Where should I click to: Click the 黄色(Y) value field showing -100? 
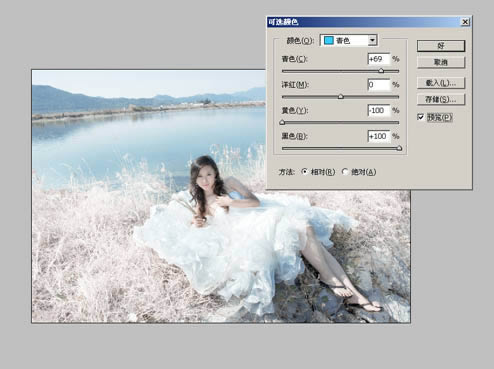pos(379,110)
